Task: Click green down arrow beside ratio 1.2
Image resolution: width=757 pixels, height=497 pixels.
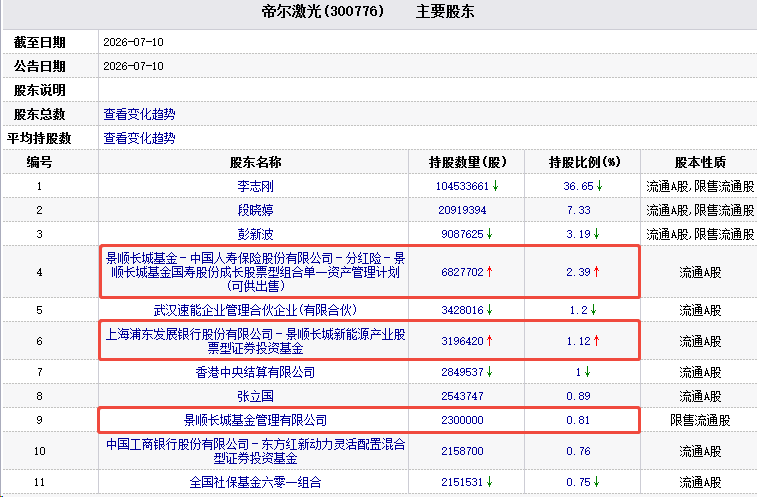Action: tap(593, 310)
